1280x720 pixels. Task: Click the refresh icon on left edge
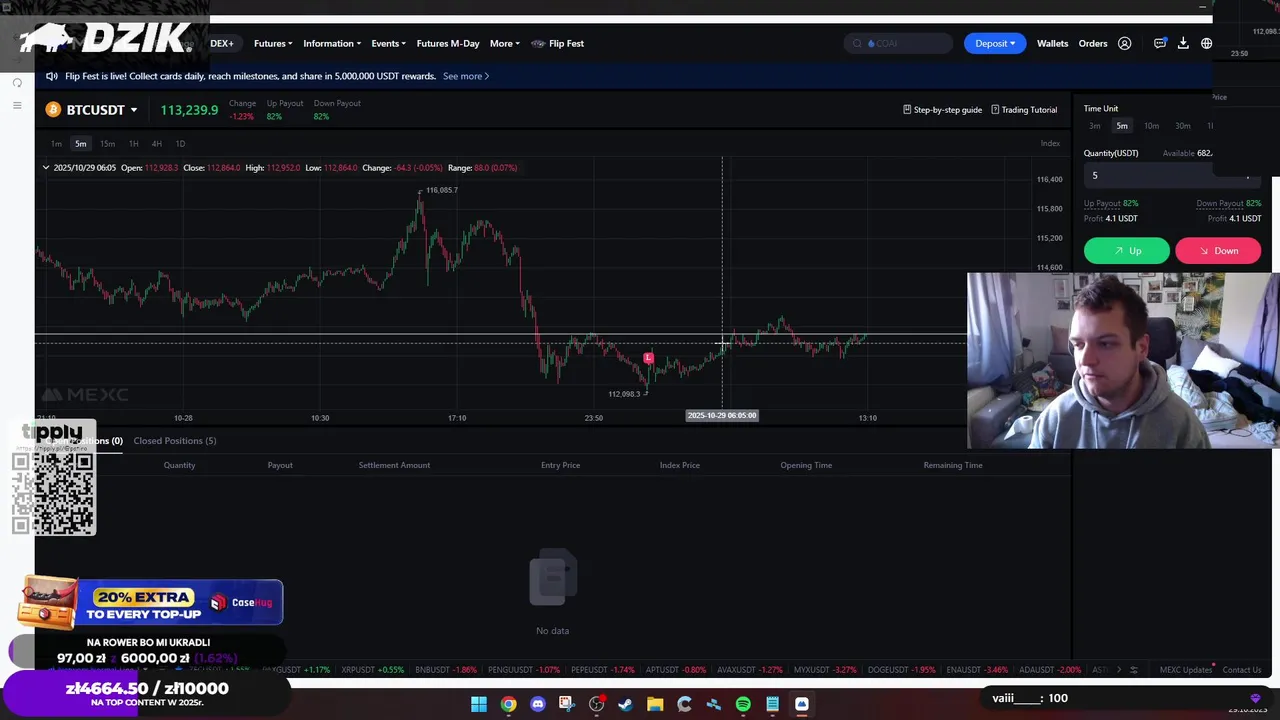pyautogui.click(x=17, y=82)
